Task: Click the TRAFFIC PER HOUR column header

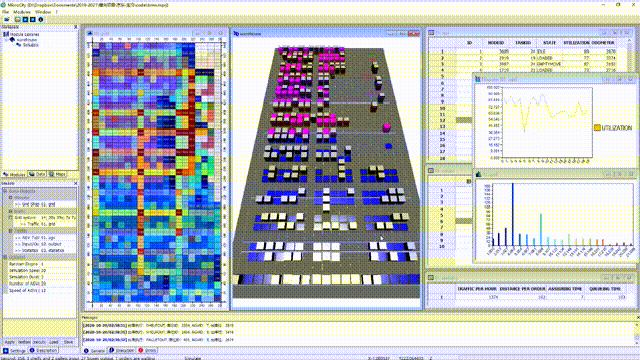Action: [476, 289]
